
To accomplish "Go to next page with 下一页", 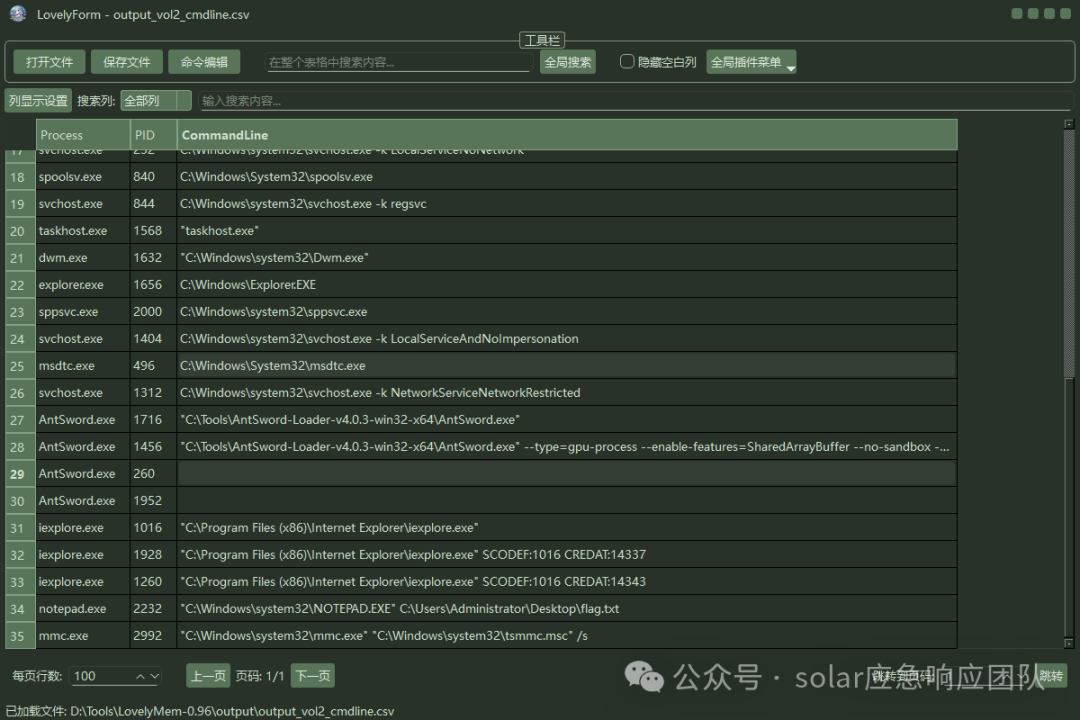I will [313, 676].
